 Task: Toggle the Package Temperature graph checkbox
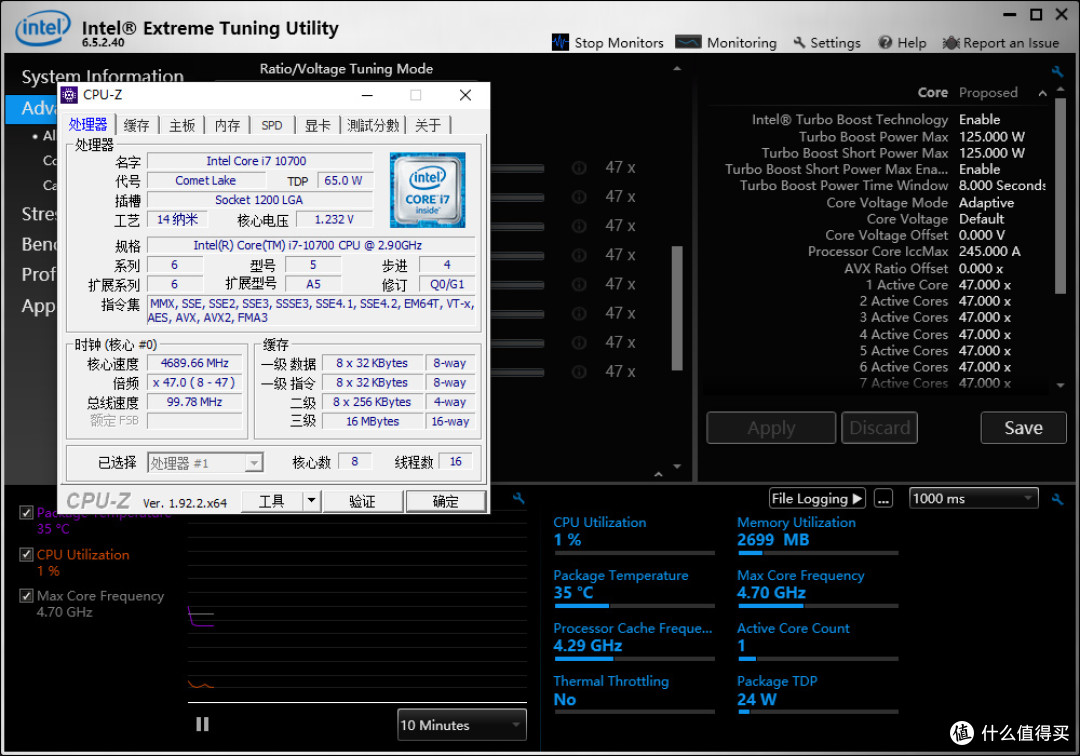[x=26, y=512]
